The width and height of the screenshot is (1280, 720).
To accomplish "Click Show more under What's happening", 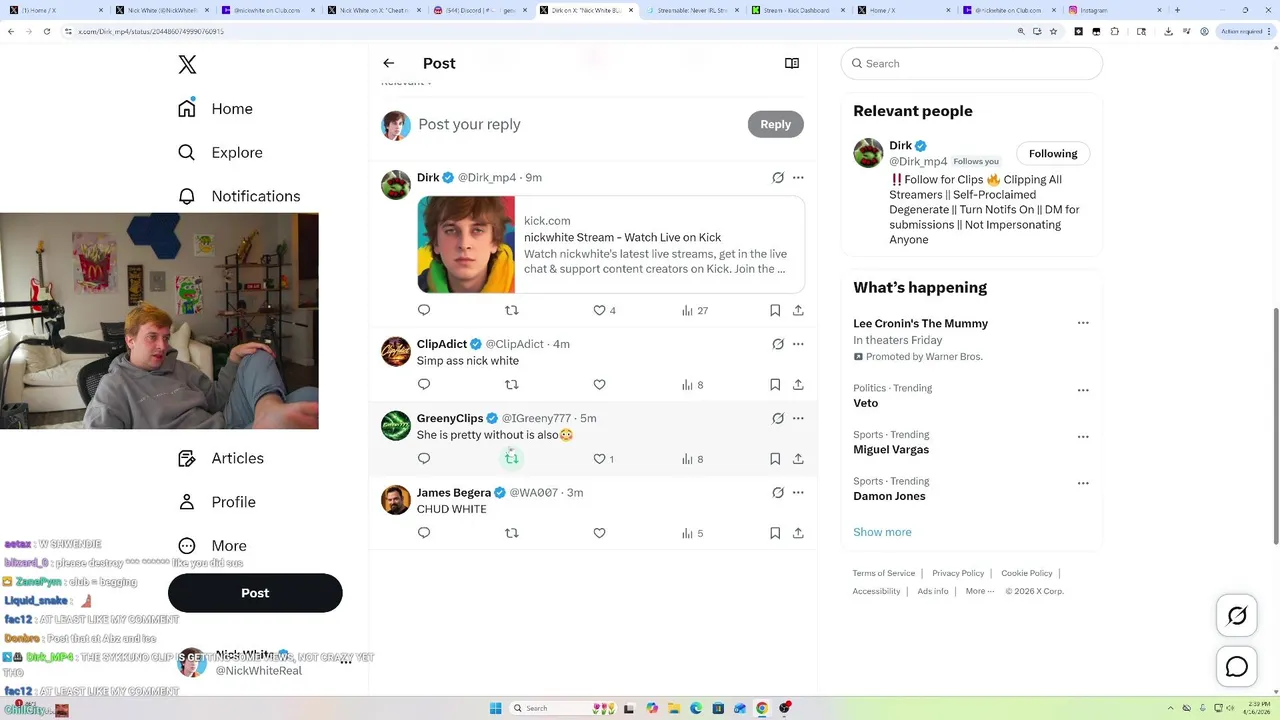I will coord(882,532).
